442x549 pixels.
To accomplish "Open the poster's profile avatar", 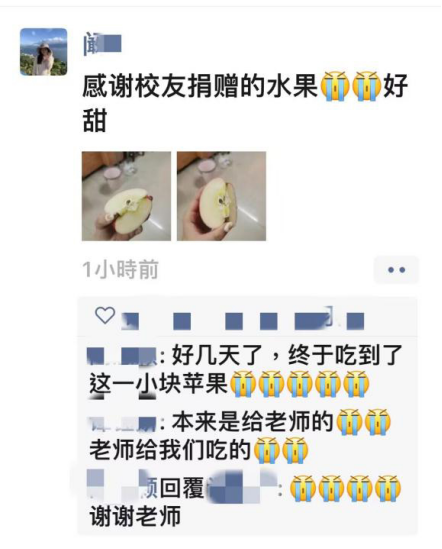I will (43, 52).
